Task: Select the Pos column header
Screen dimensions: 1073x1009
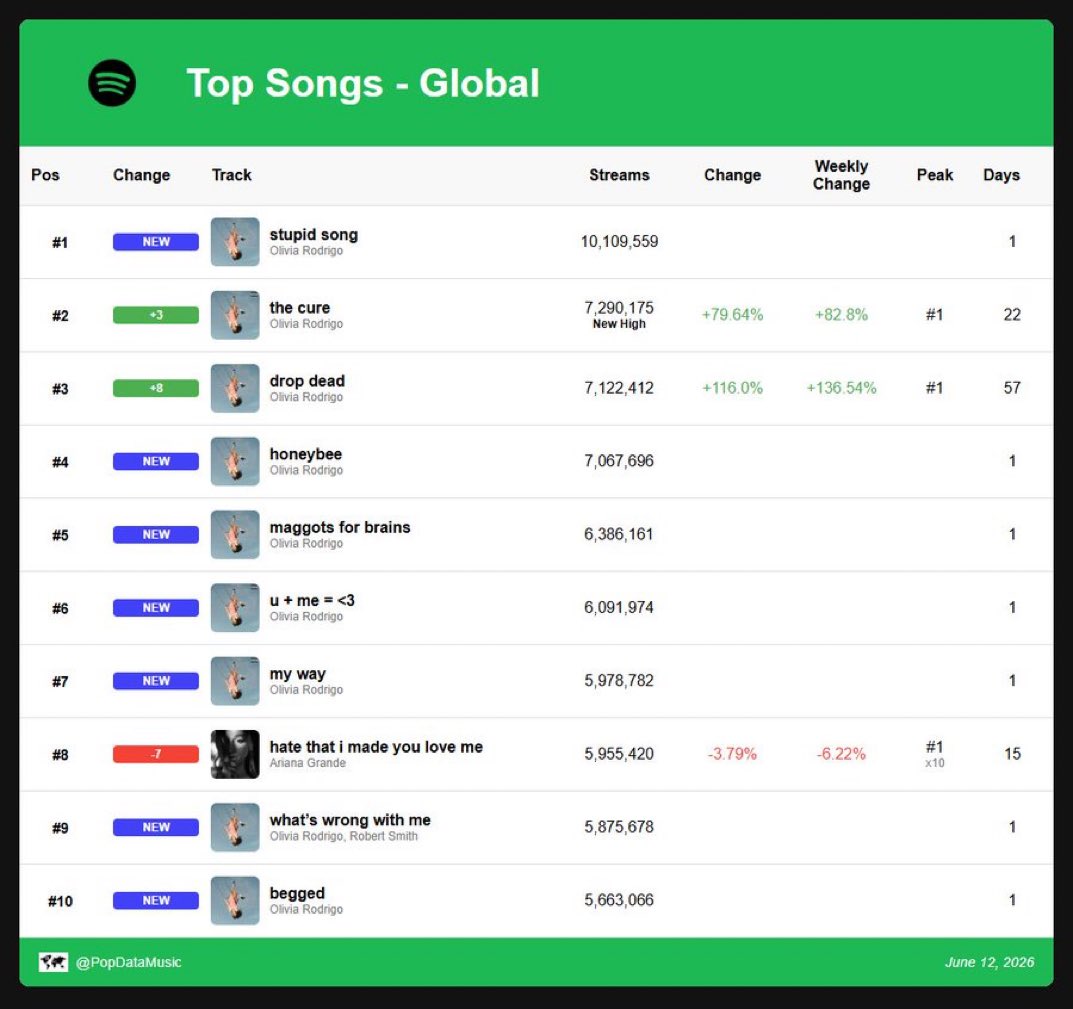Action: tap(45, 175)
